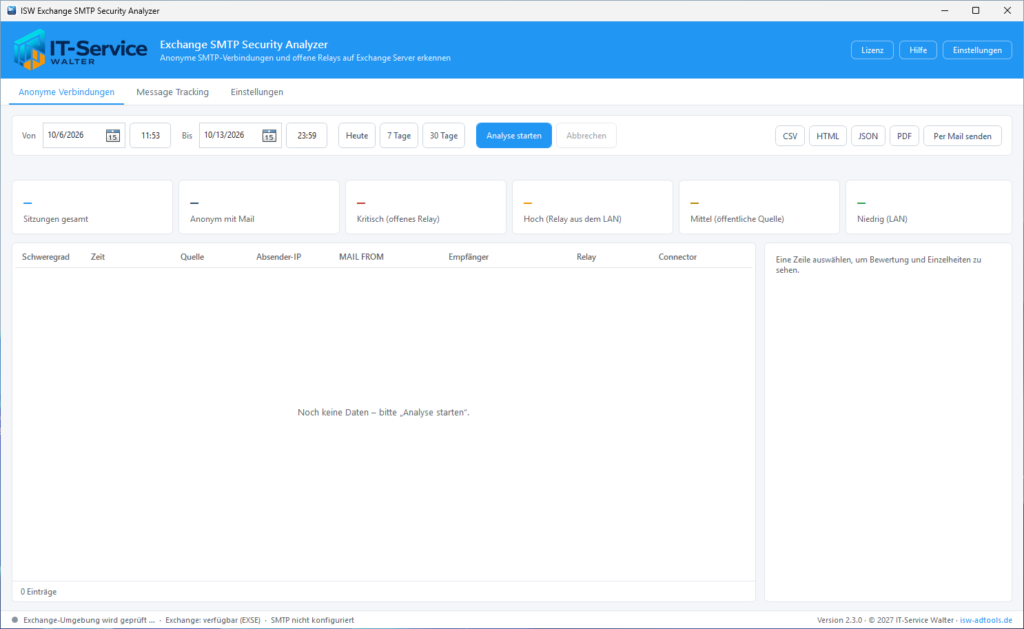Sort by the Connector column header

click(x=677, y=257)
